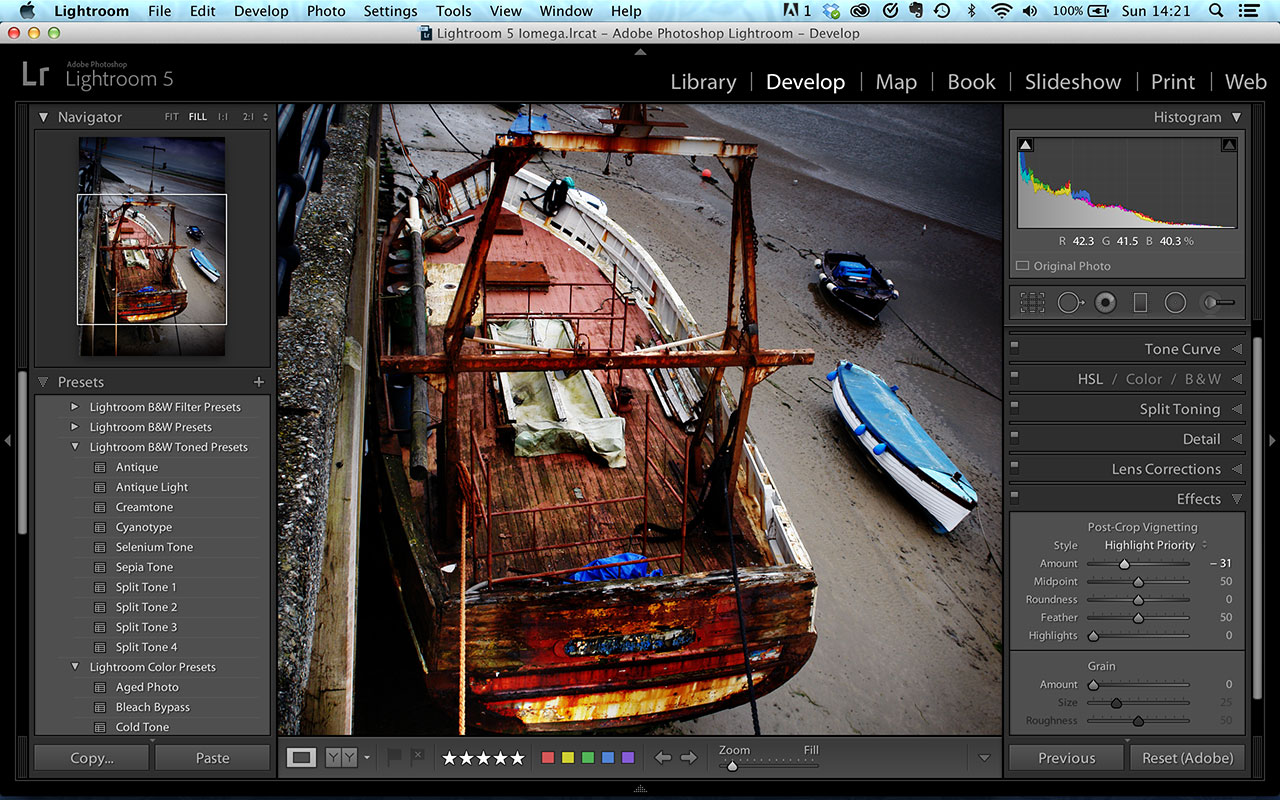Viewport: 1280px width, 800px height.
Task: Switch to Before/After comparison view
Action: point(341,758)
